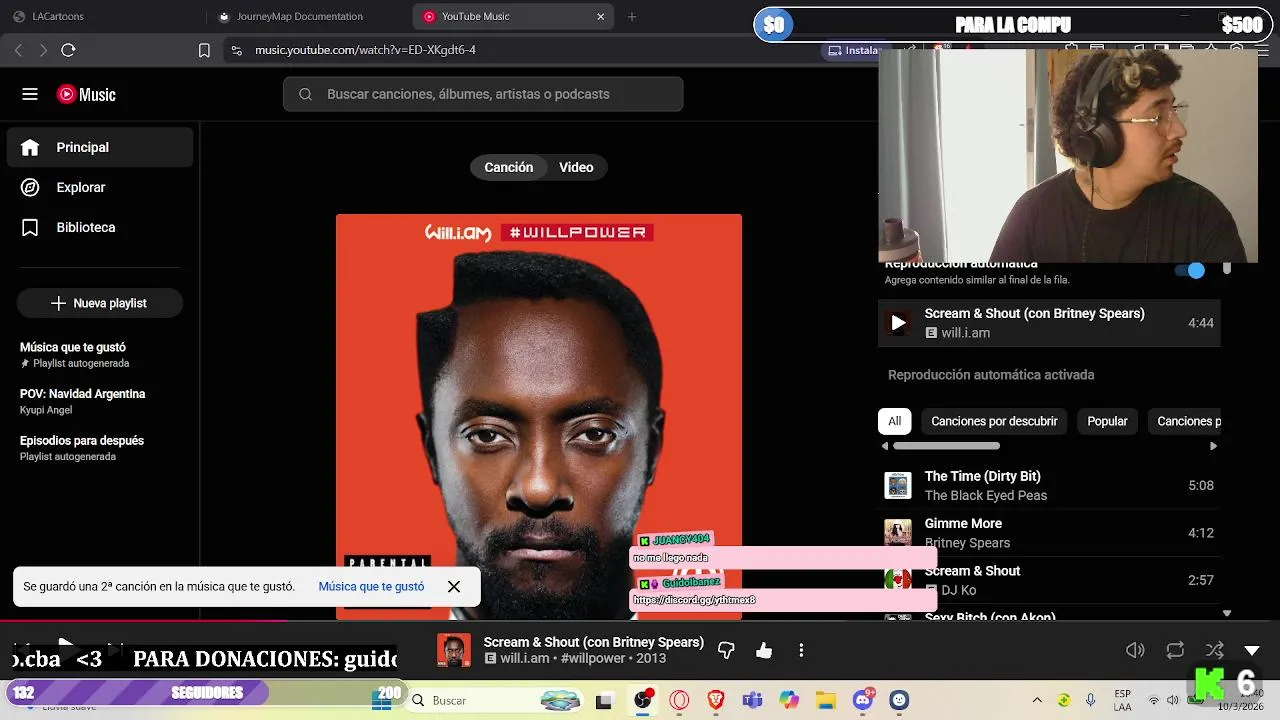
Task: Dismiss the saved-song notification
Action: pos(454,587)
